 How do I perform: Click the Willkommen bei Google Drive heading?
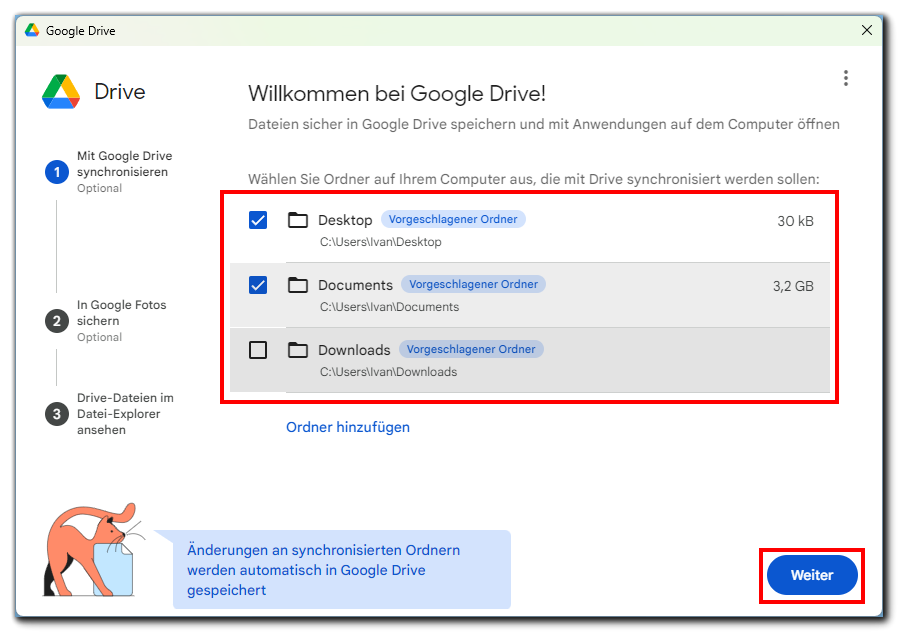(x=397, y=93)
